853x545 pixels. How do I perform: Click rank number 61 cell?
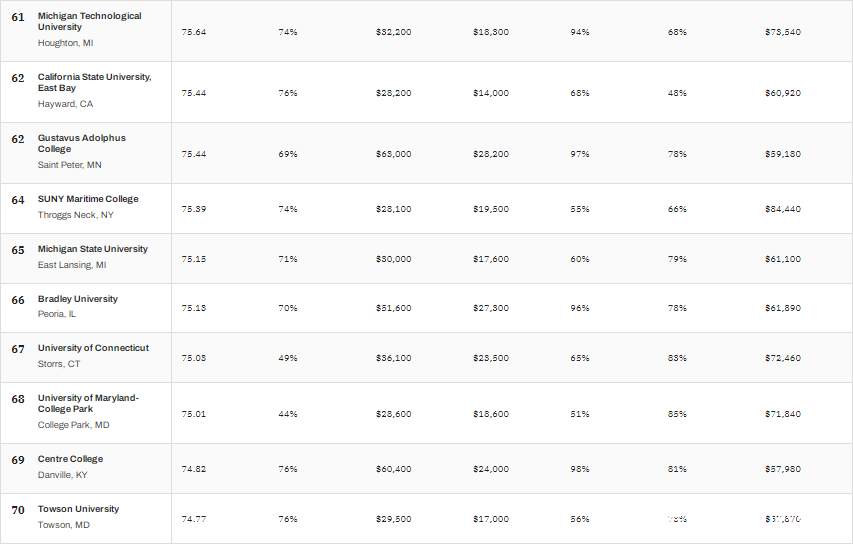[x=18, y=17]
